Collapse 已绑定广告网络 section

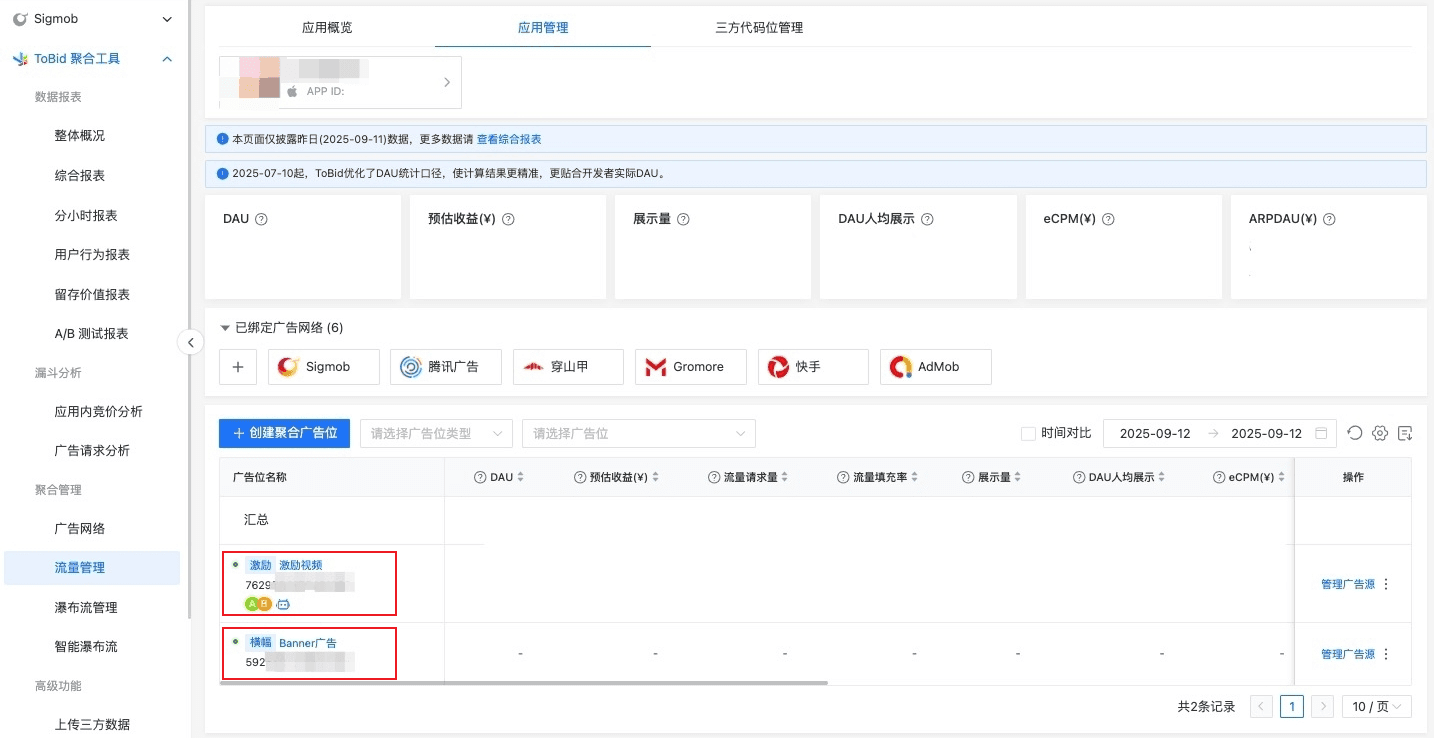point(225,328)
